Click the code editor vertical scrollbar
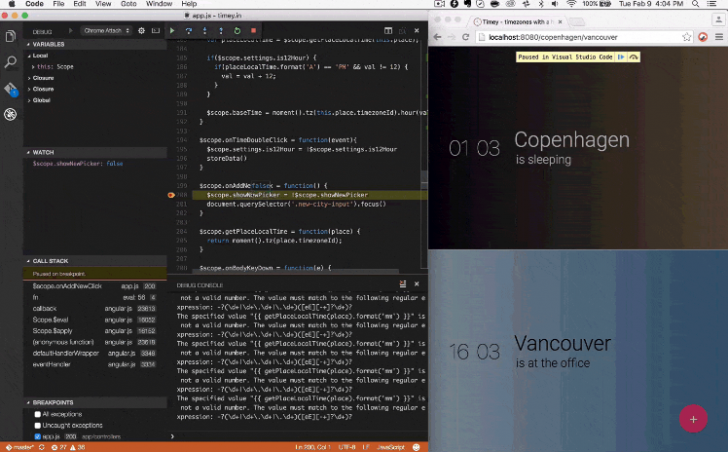 (x=424, y=178)
